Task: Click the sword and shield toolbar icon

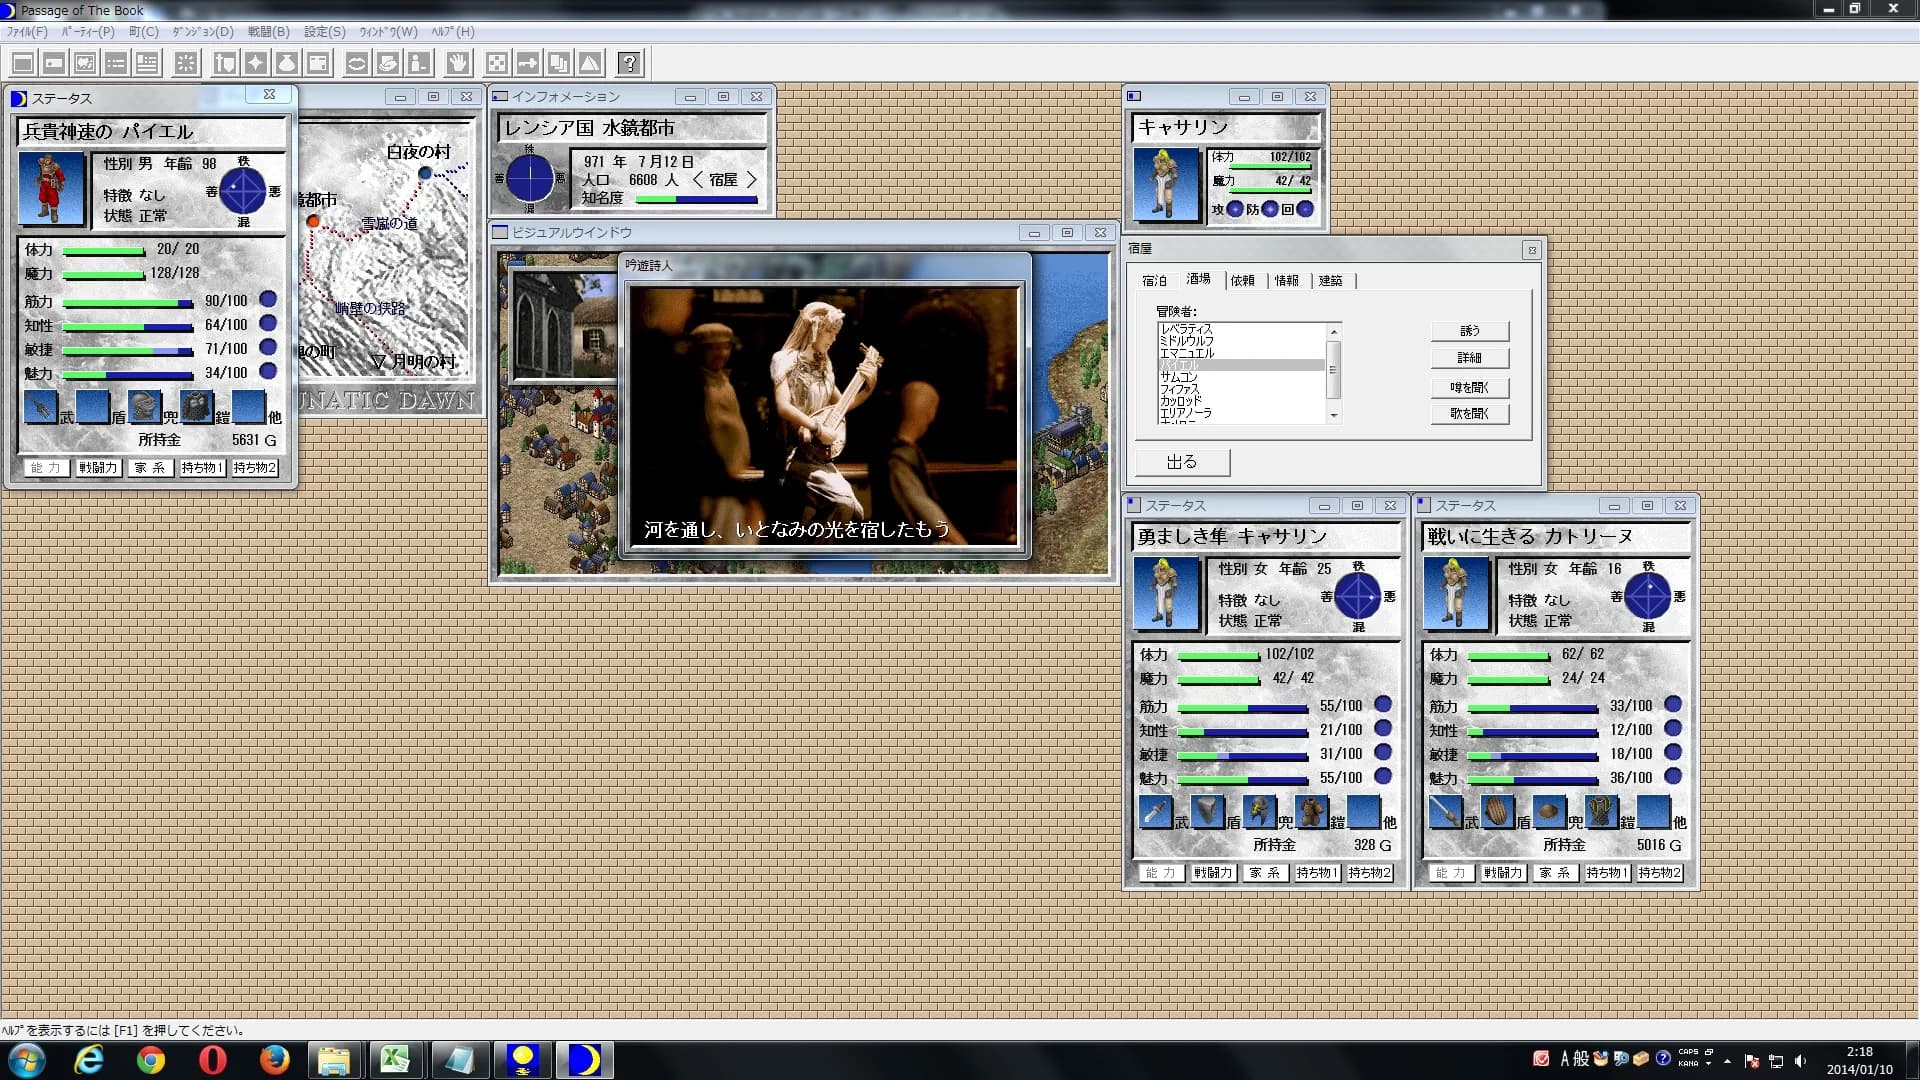Action: point(225,64)
